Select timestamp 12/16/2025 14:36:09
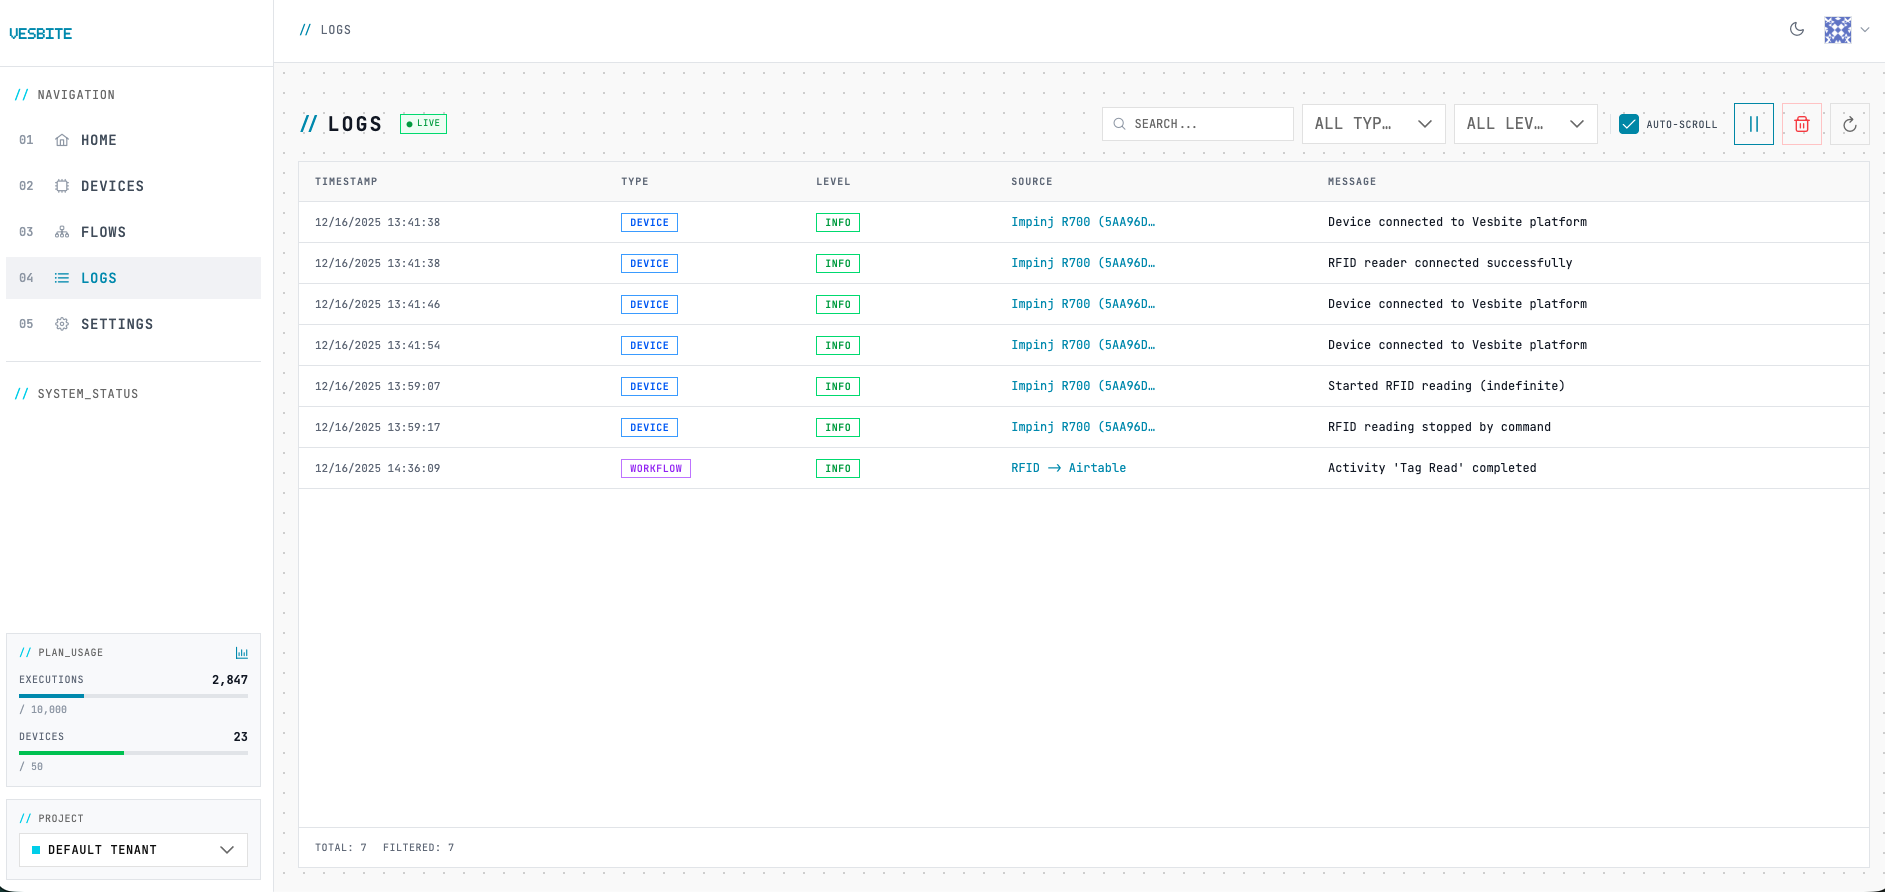 (378, 468)
